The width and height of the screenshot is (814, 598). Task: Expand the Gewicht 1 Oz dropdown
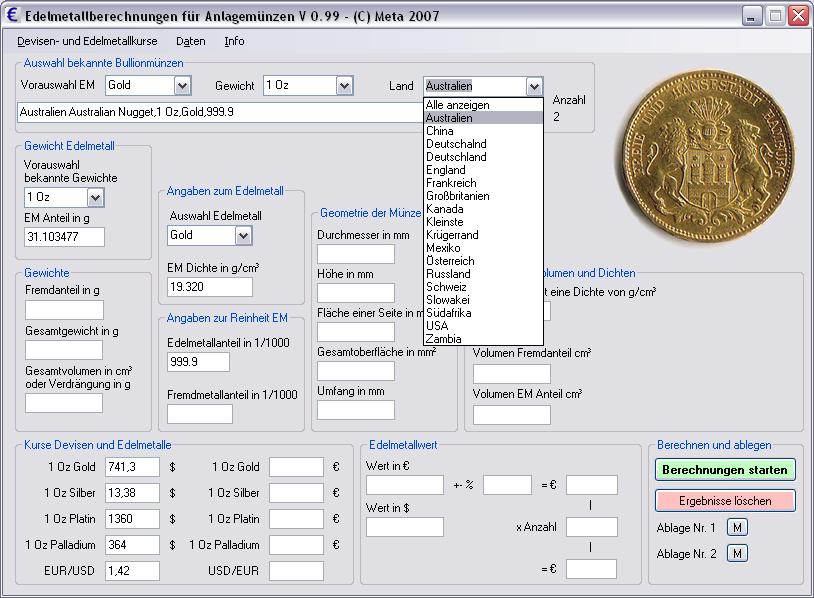(344, 86)
